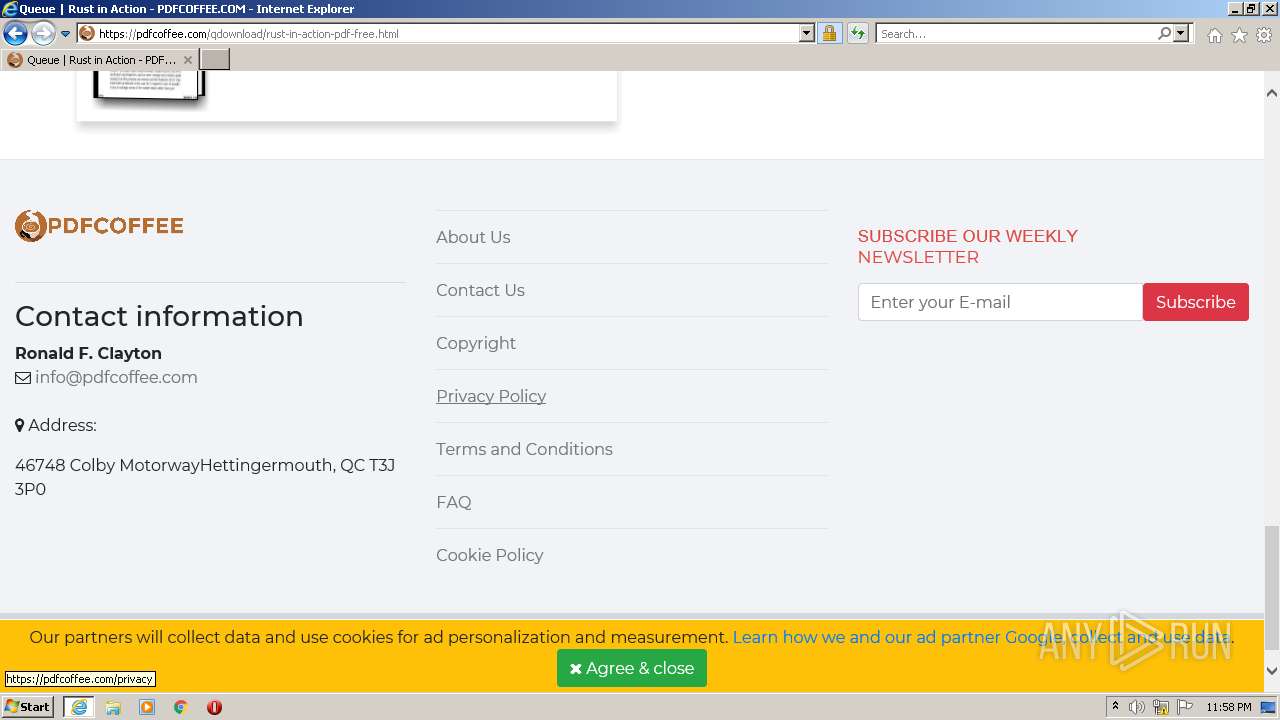
Task: Click the page scrollbar up arrow
Action: tap(1272, 93)
